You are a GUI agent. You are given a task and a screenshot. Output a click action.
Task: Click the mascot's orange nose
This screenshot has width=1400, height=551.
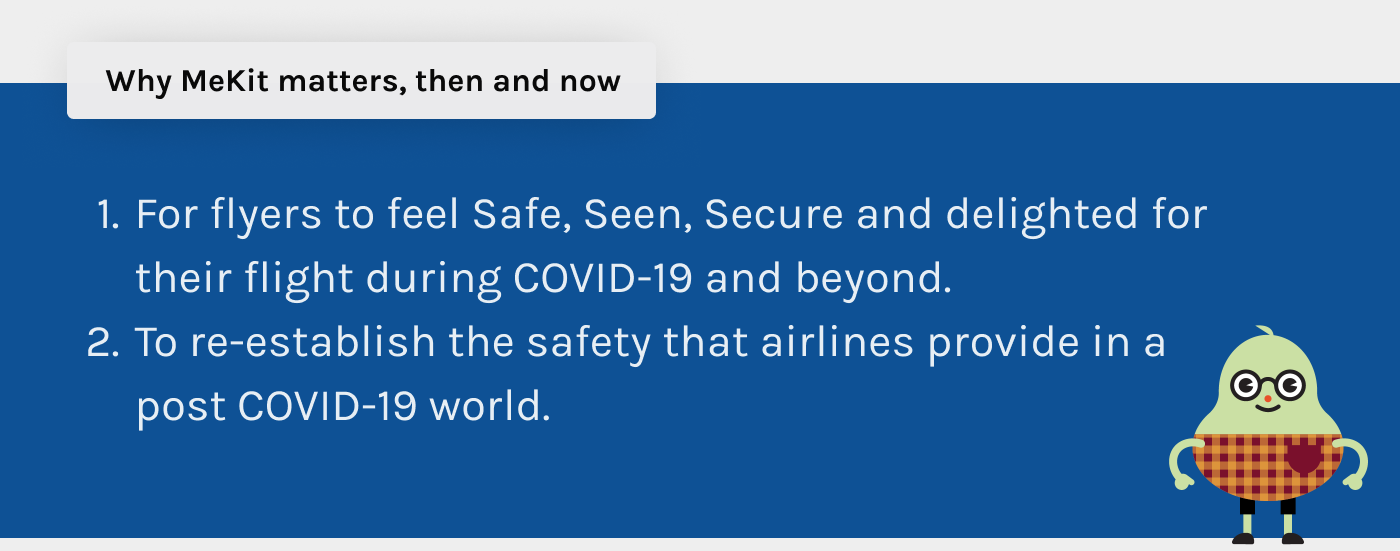click(1267, 399)
